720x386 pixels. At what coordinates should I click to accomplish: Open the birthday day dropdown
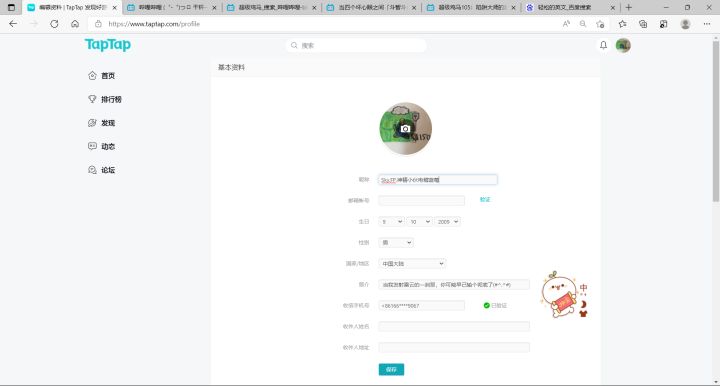391,222
